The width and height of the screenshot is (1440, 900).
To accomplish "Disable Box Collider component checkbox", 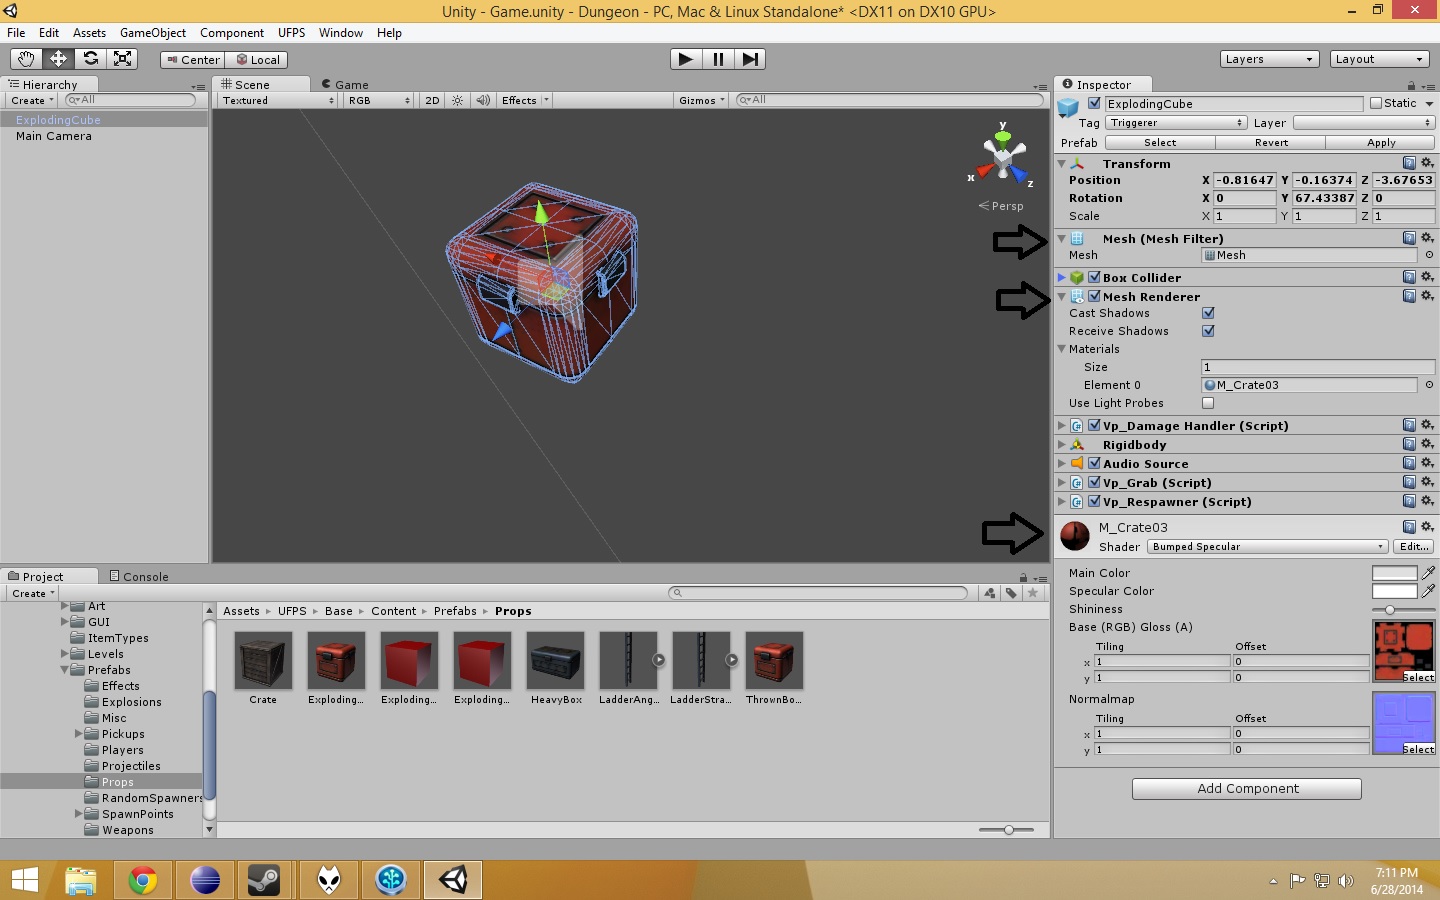I will tap(1094, 277).
